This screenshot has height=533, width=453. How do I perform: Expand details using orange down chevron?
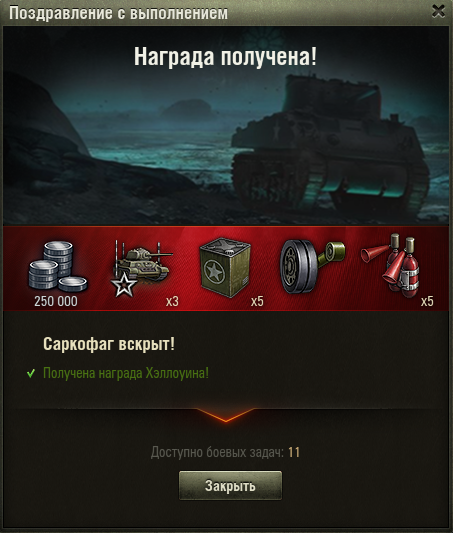[x=226, y=415]
